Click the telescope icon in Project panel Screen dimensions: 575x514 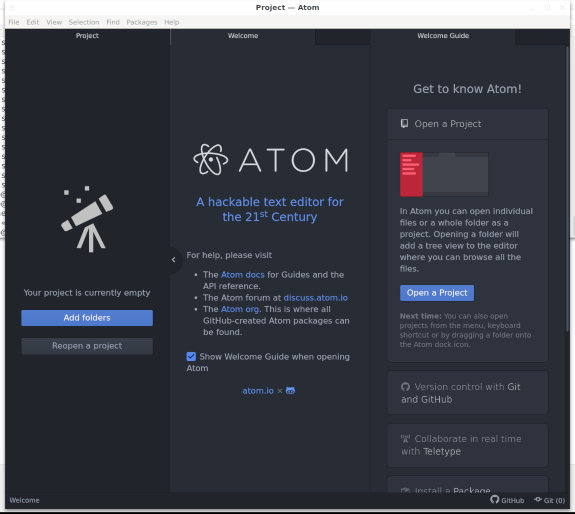[x=87, y=219]
